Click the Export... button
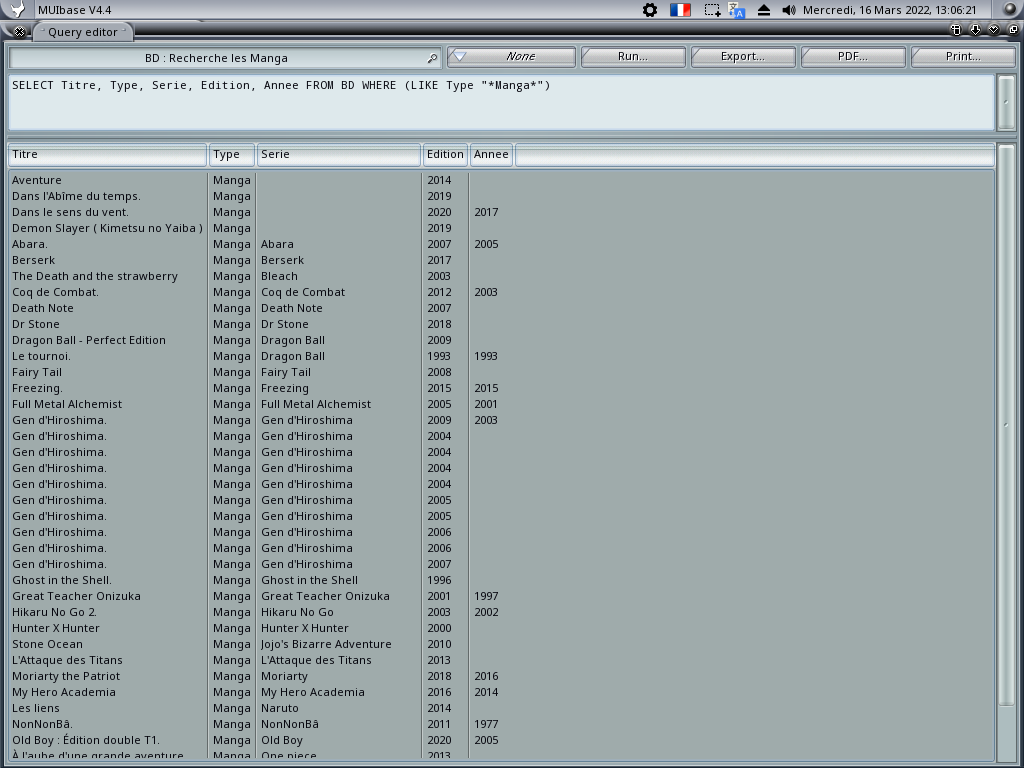 click(x=743, y=57)
